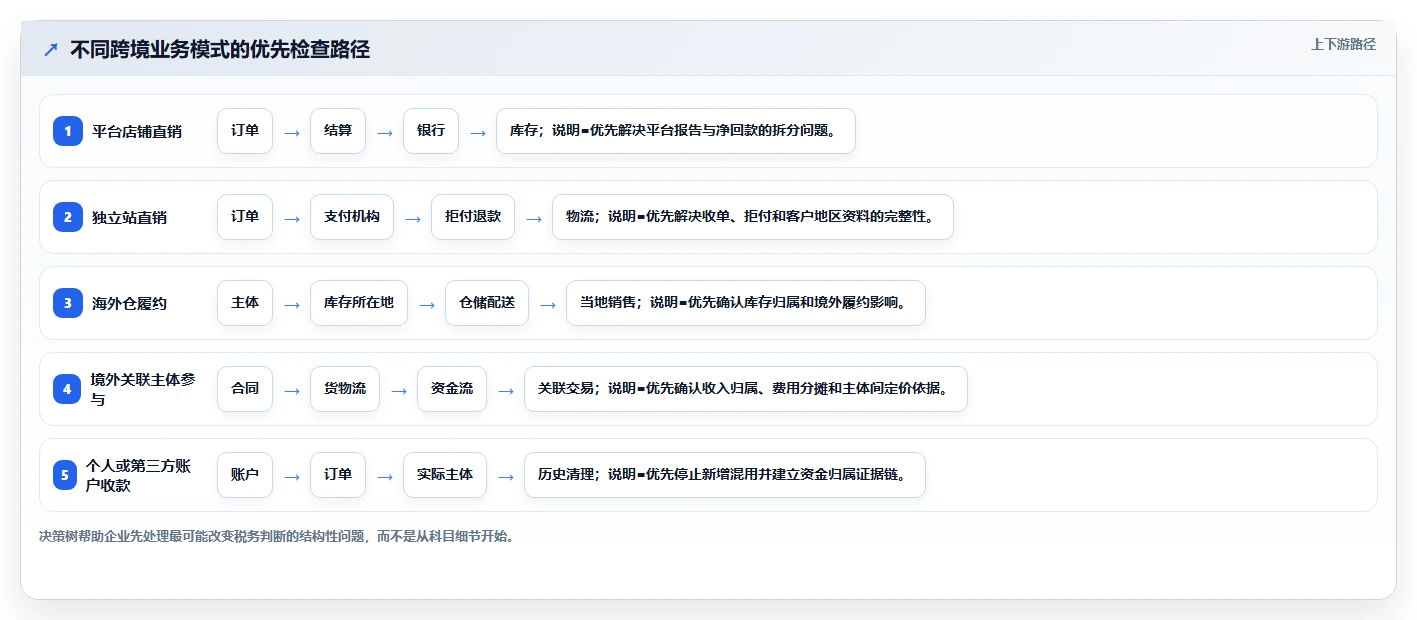Click the number 5 badge for 个人或第三方账户收款
This screenshot has height=620, width=1417.
tap(67, 475)
